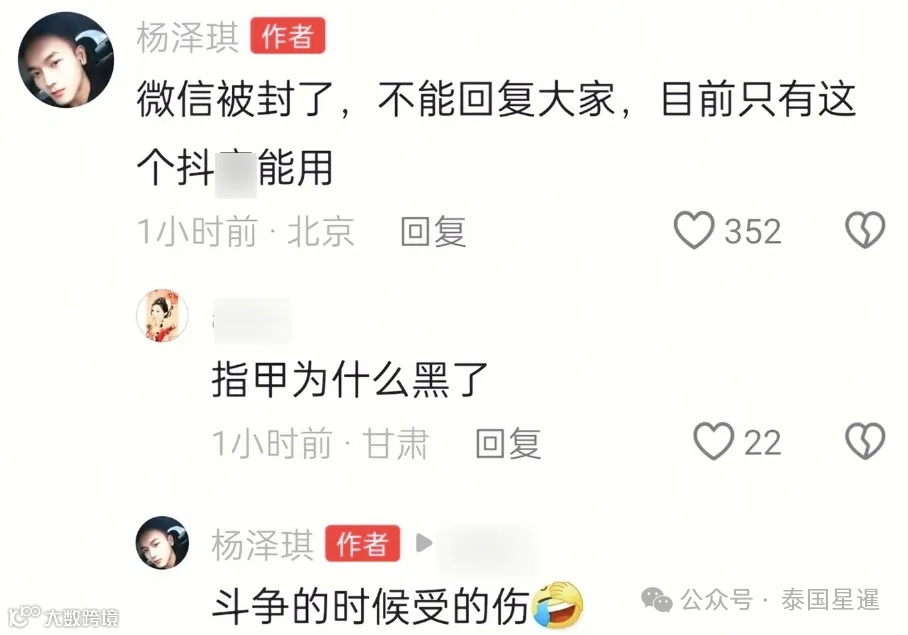Open 杨泽琪's small reply avatar
This screenshot has width=908, height=635.
tap(163, 543)
